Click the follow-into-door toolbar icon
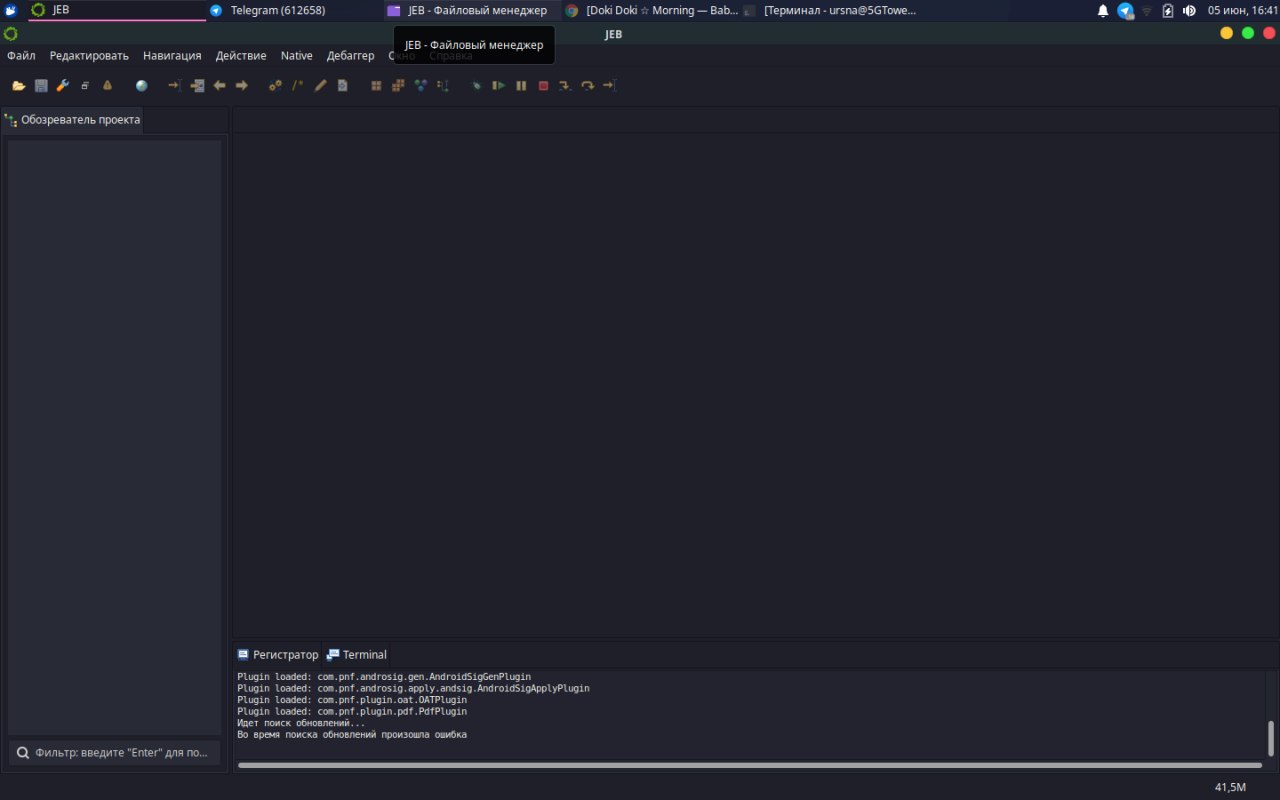Viewport: 1280px width, 800px height. click(x=197, y=86)
